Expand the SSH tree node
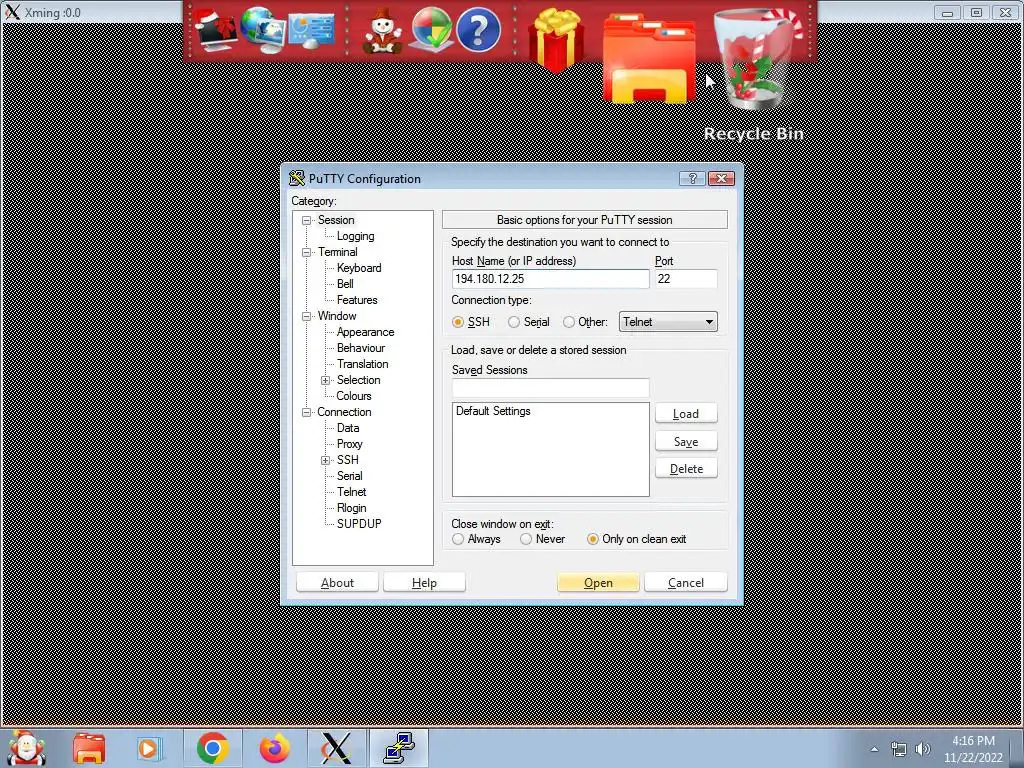 (325, 461)
